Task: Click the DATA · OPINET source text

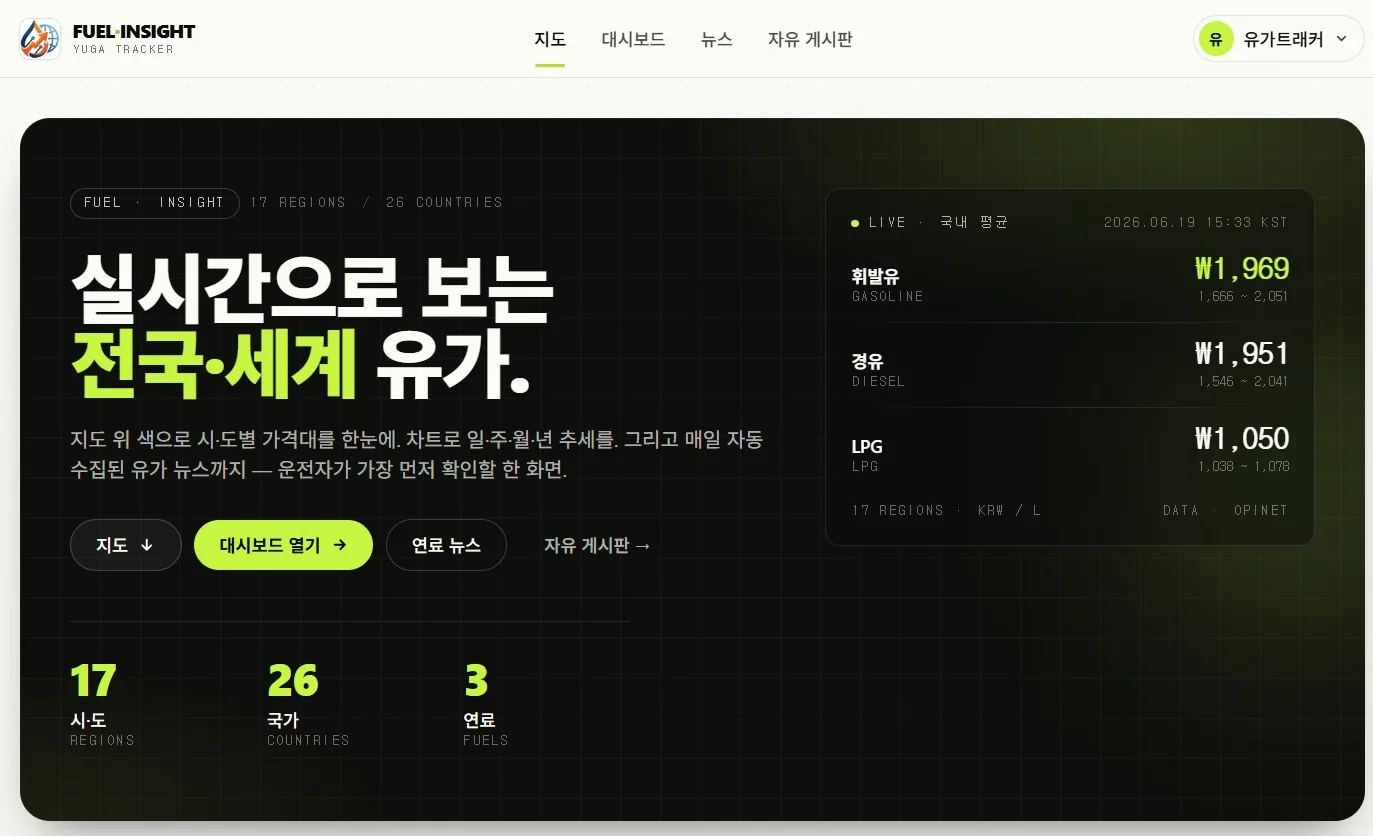Action: tap(1225, 510)
